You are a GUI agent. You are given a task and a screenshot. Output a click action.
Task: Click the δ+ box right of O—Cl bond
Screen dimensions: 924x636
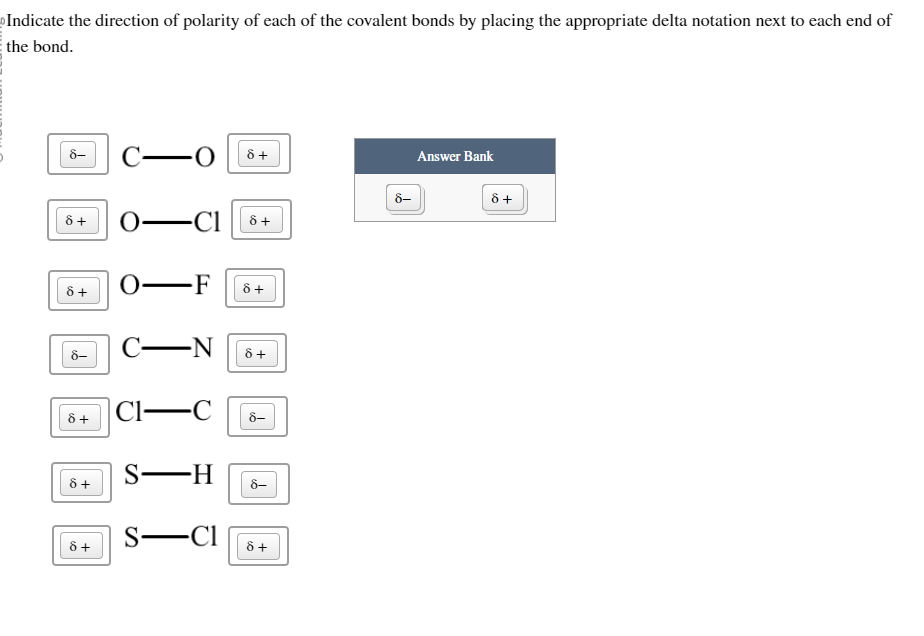[x=260, y=219]
